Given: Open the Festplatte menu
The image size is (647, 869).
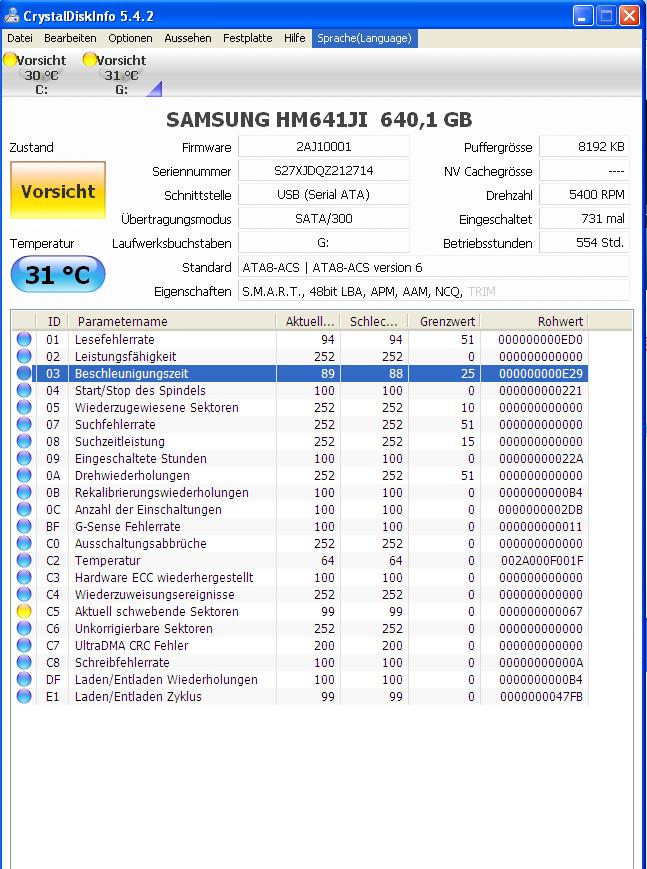Looking at the screenshot, I should click(247, 38).
